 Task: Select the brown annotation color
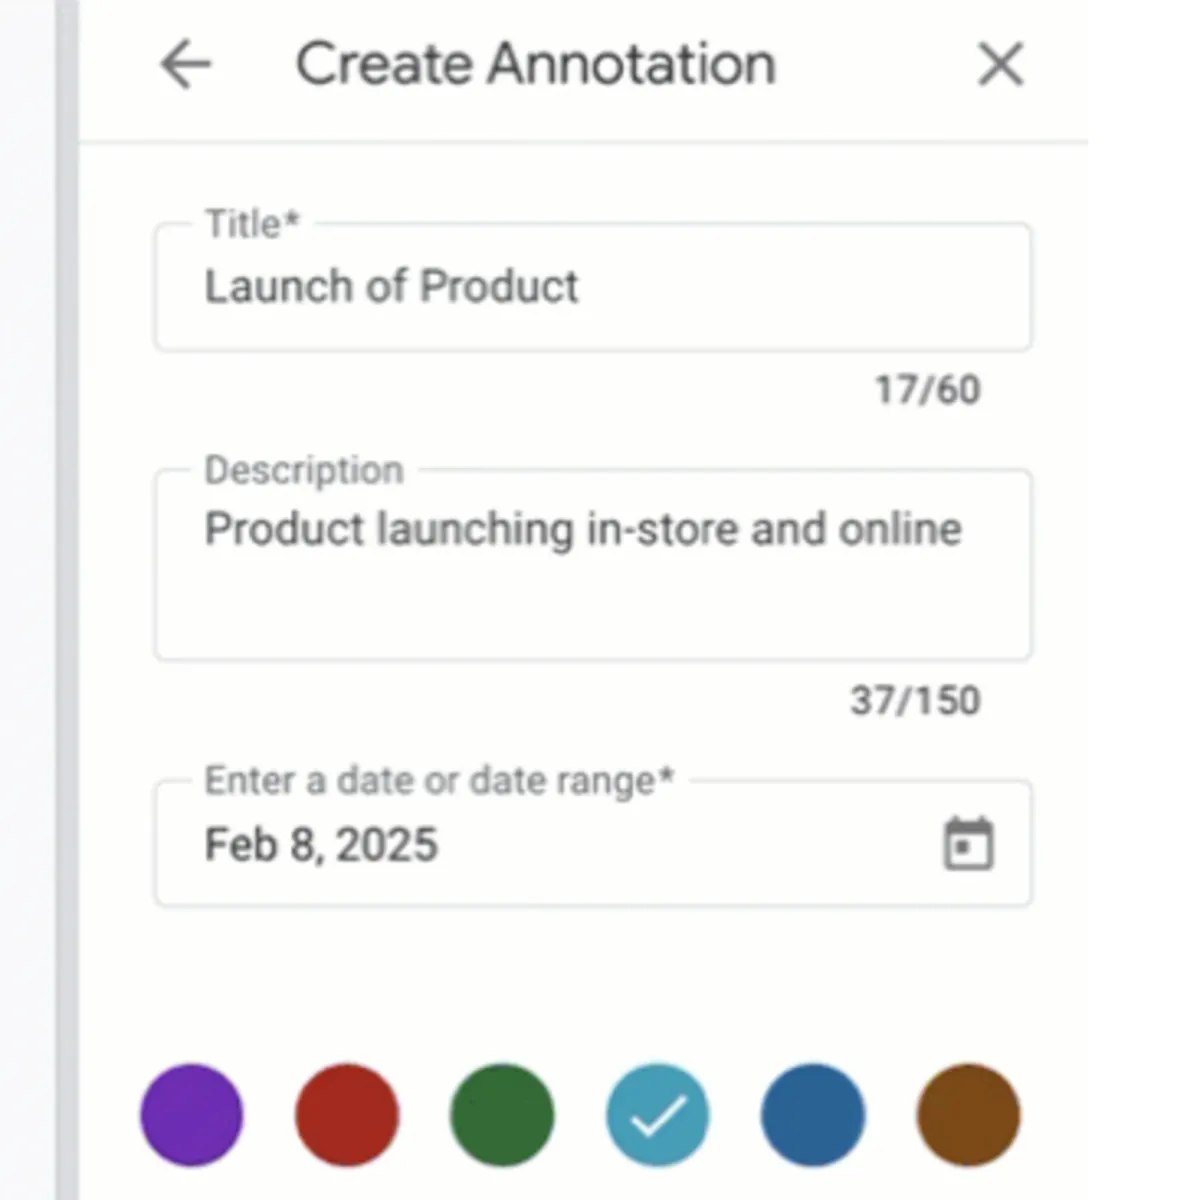(x=967, y=1114)
